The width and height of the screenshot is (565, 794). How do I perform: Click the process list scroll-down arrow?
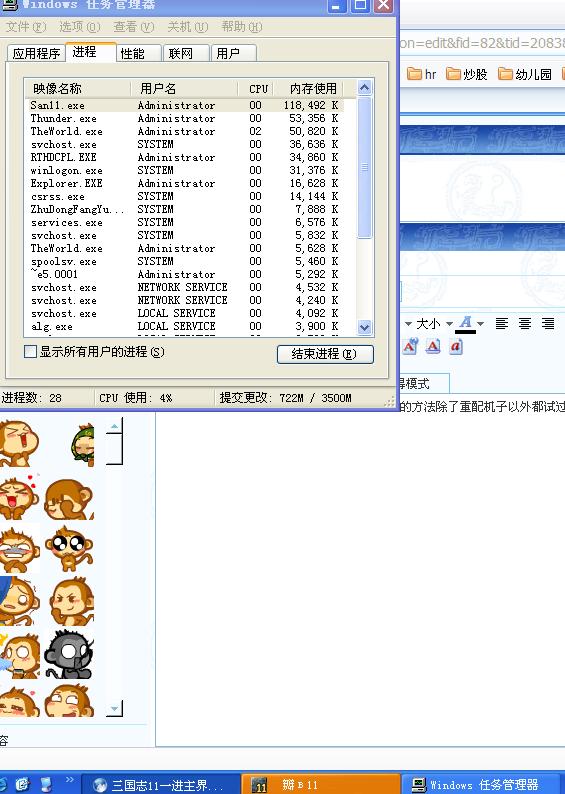click(364, 327)
